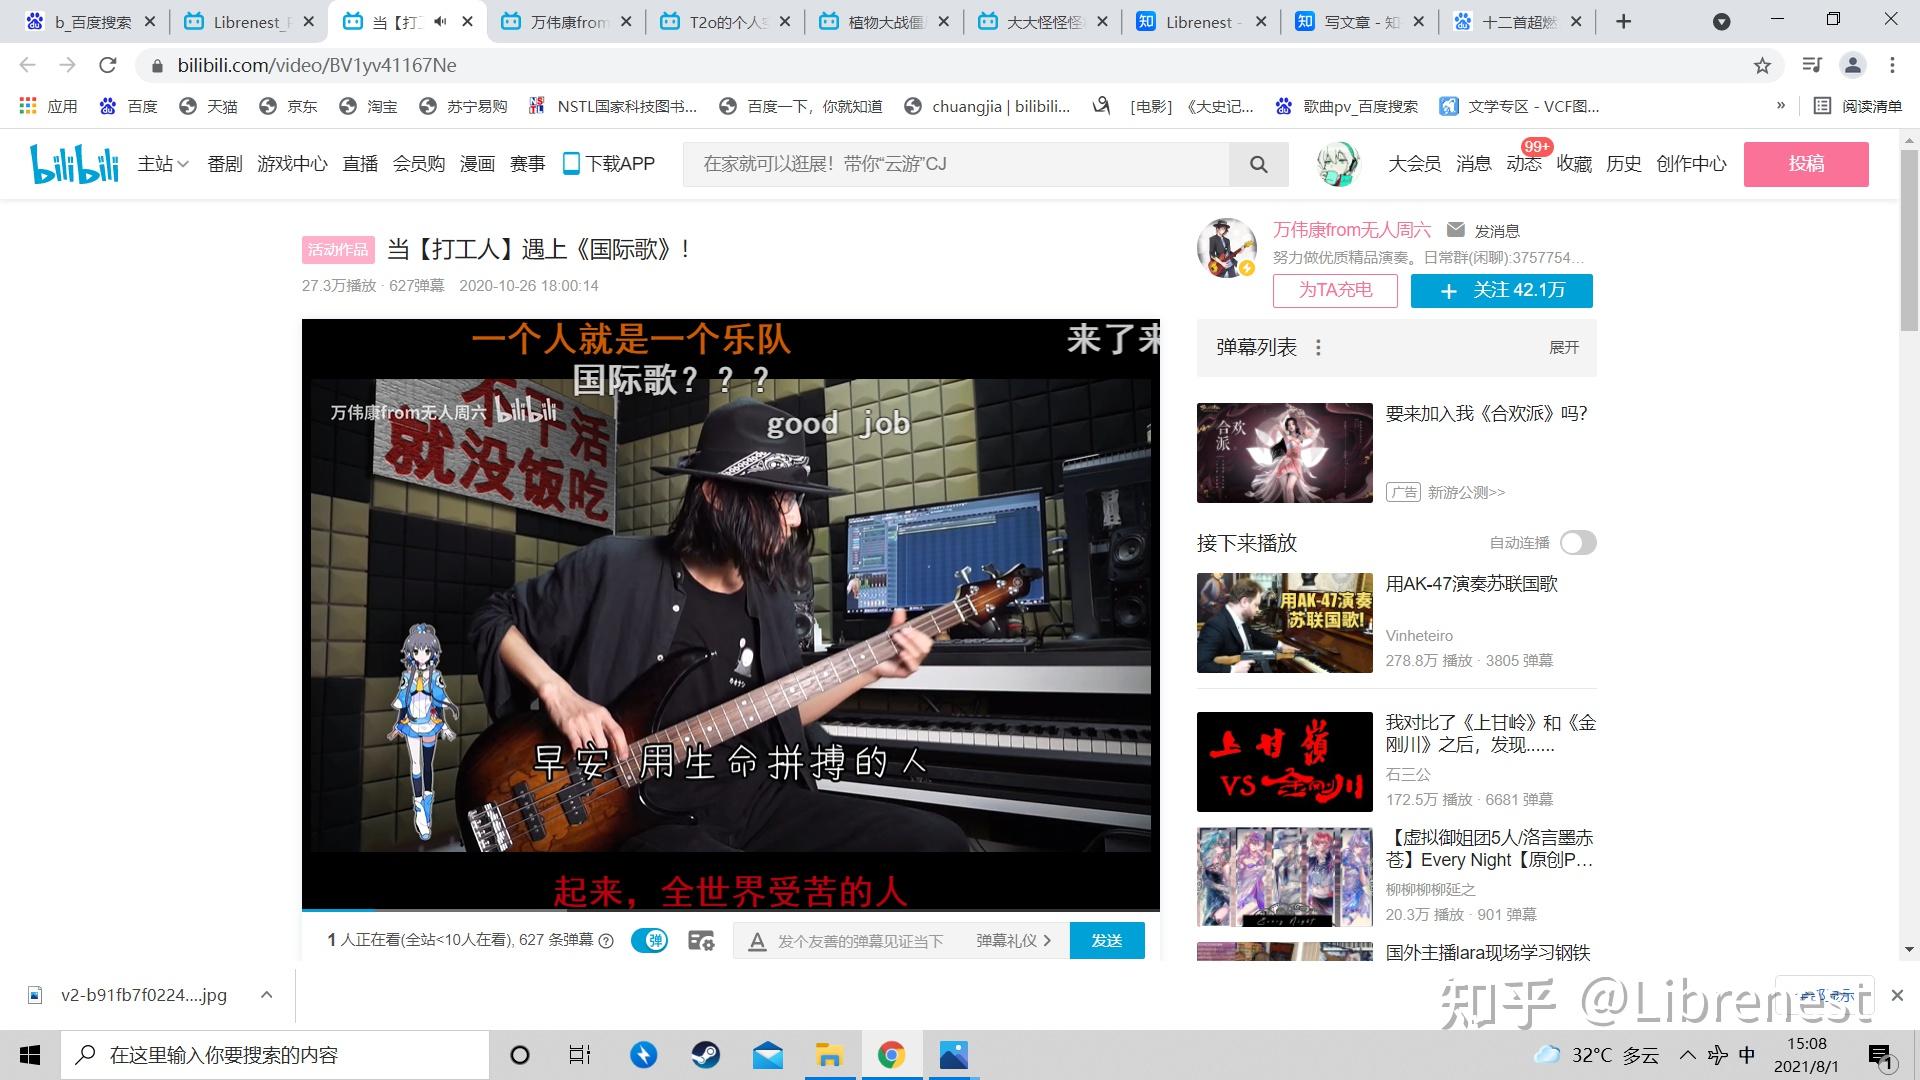The width and height of the screenshot is (1920, 1080).
Task: Click the bilibili logo icon
Action: [x=74, y=164]
